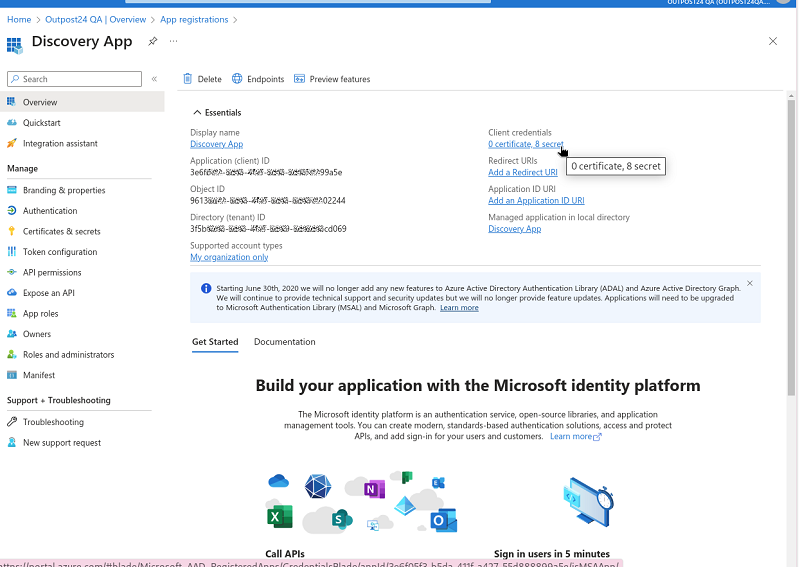Click the pin icon next to Discovery App
Screen dimensions: 800x567
[x=153, y=41]
